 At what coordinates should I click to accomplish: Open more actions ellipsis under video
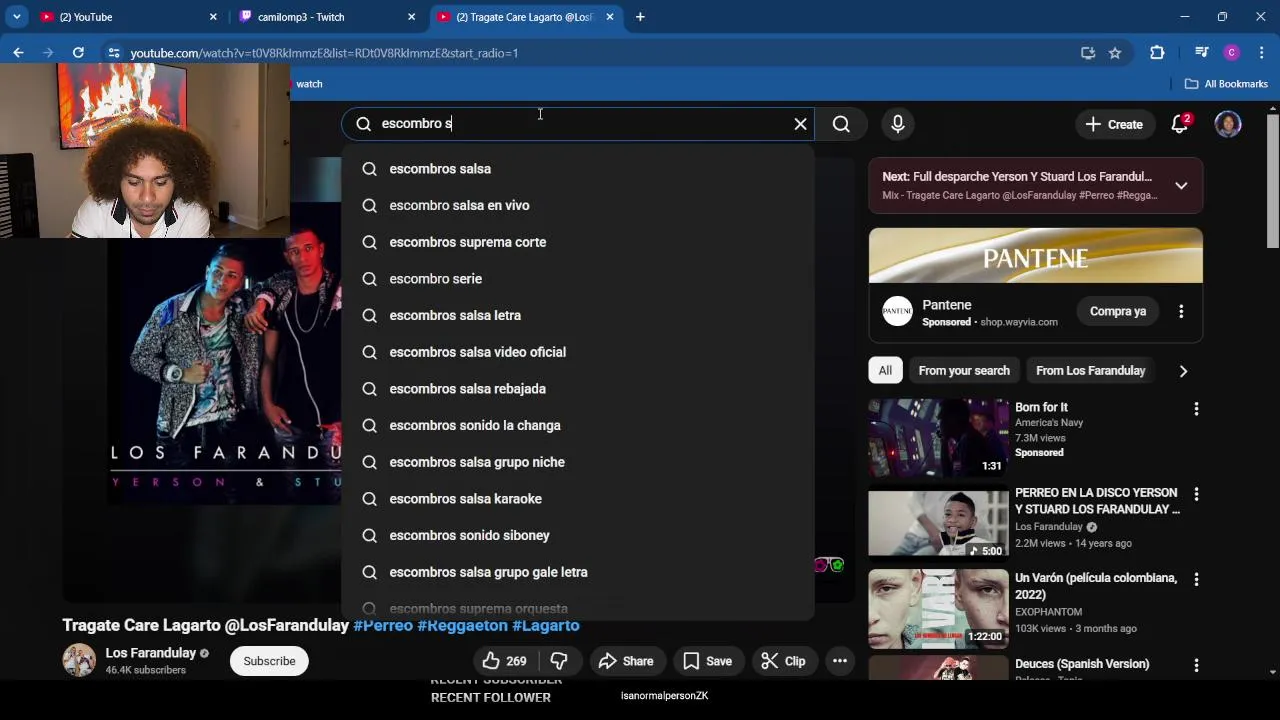[840, 661]
